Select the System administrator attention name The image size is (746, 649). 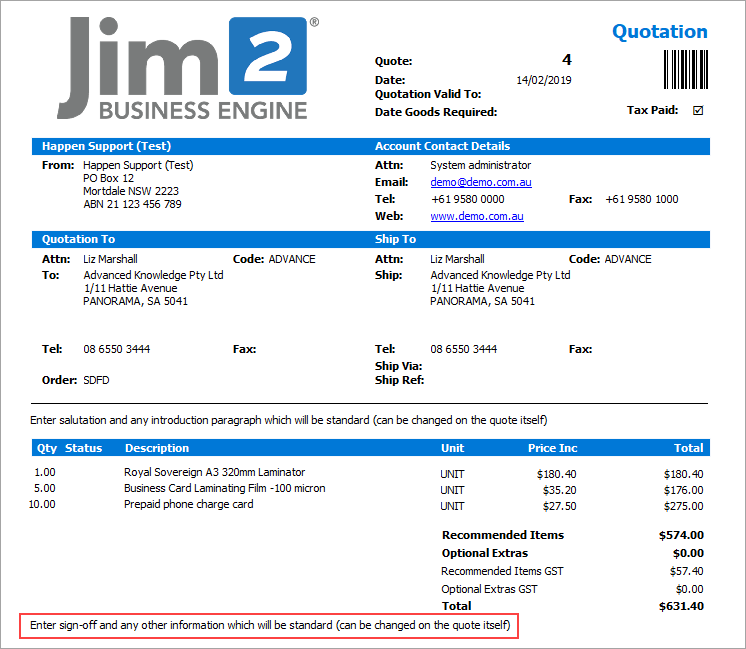click(x=481, y=165)
